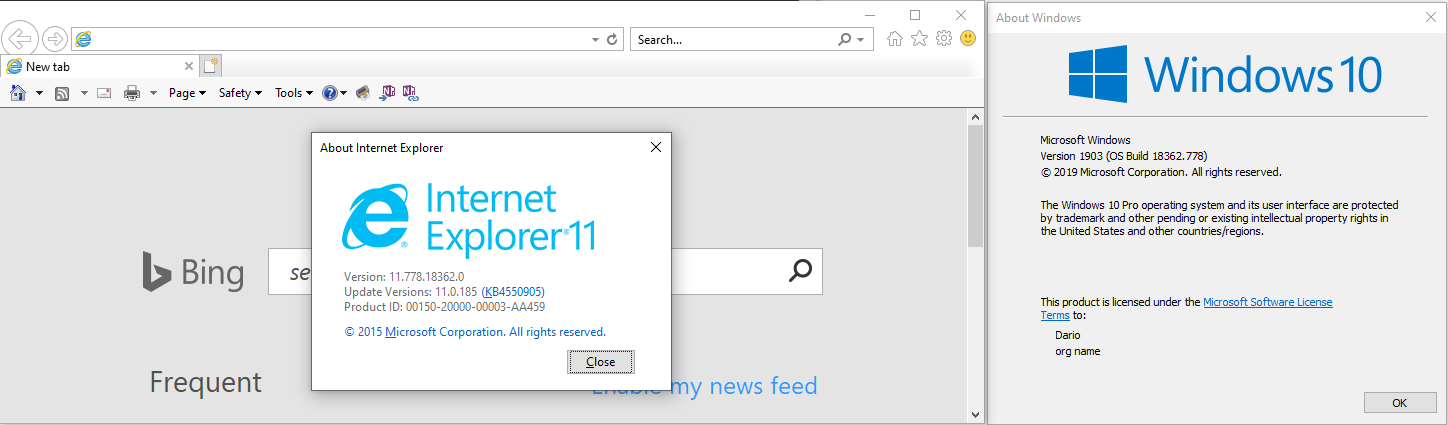The height and width of the screenshot is (425, 1448).
Task: Click the Internet Explorer icon in address bar
Action: pos(83,39)
